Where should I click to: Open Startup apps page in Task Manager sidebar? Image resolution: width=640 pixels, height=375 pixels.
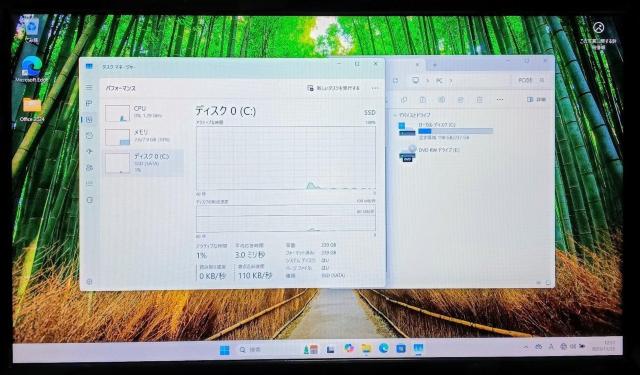[x=89, y=151]
